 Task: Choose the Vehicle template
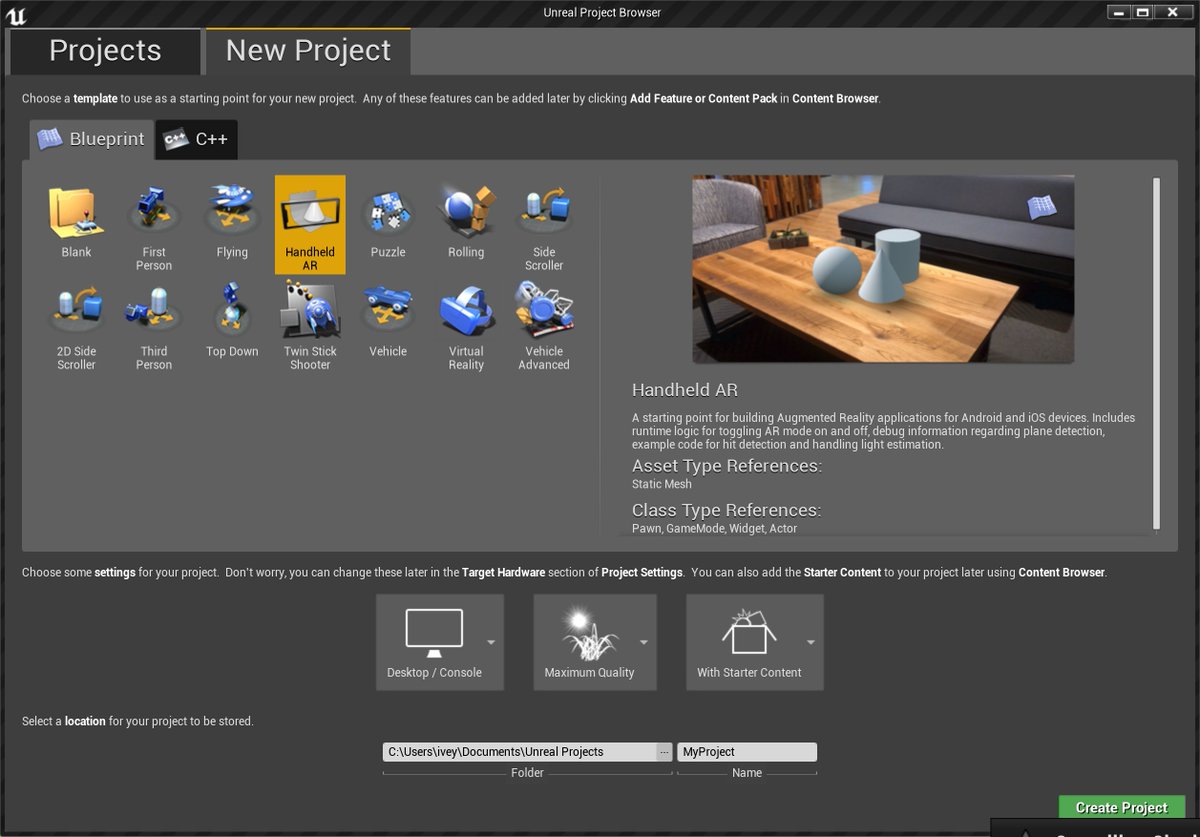(x=388, y=324)
